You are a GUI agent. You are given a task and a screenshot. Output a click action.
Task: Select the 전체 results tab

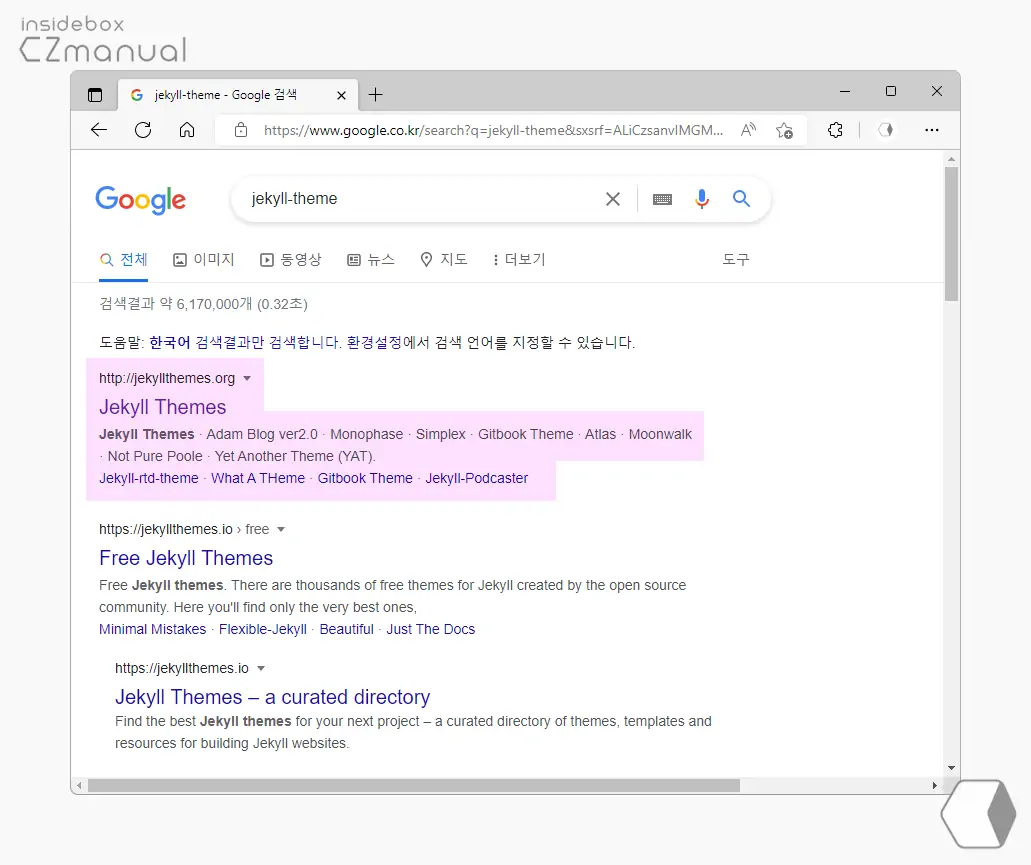124,260
